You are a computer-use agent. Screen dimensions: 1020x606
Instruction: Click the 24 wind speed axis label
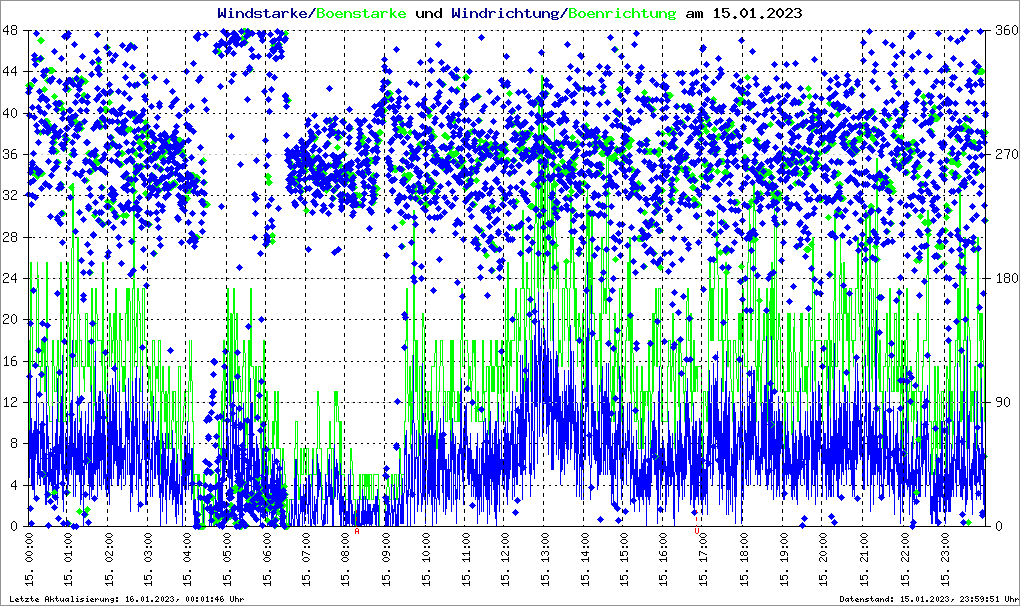tap(10, 278)
